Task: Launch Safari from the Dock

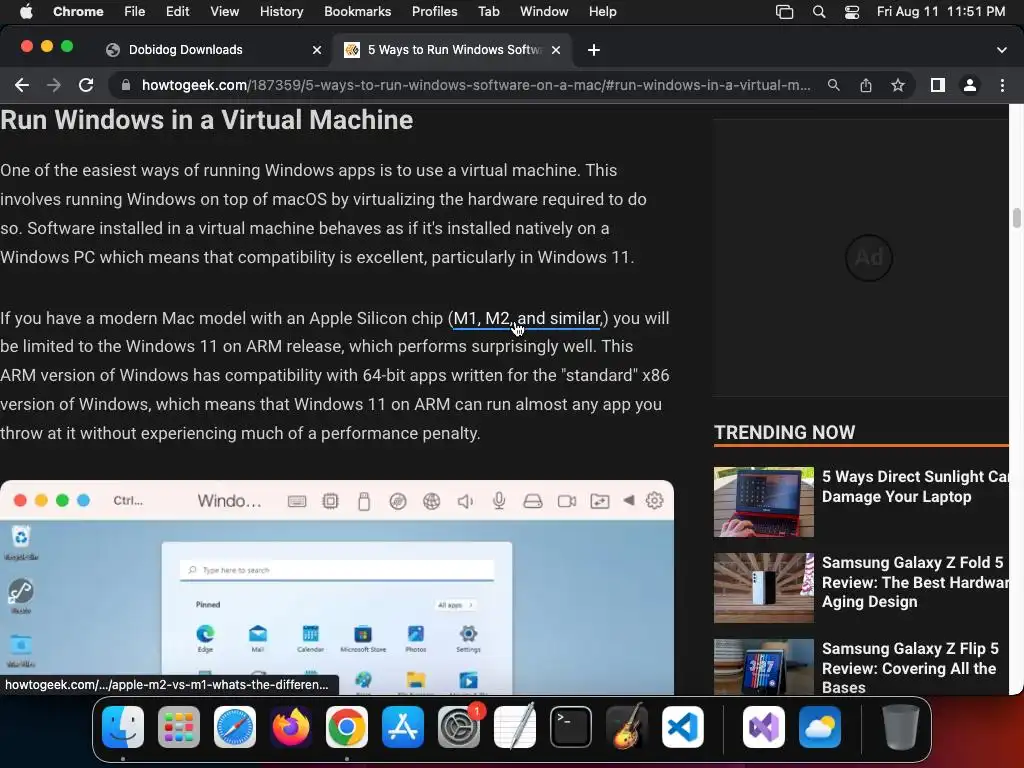Action: 234,727
